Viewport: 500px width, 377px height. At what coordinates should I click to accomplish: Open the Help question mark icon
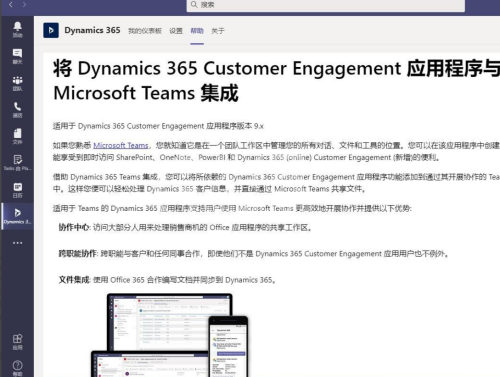point(17,368)
